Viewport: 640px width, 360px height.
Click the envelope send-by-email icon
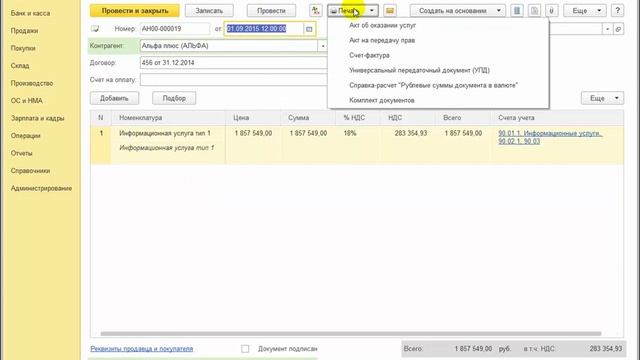(x=390, y=11)
